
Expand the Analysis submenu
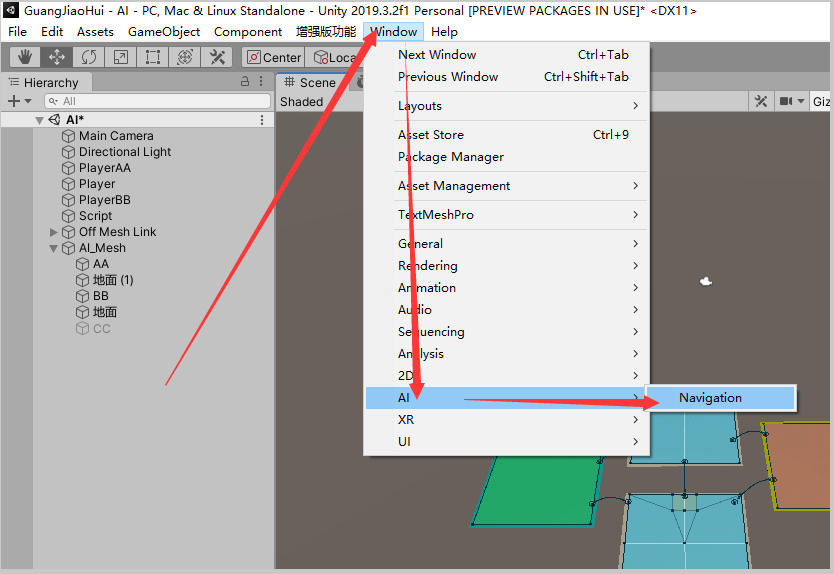pos(506,354)
